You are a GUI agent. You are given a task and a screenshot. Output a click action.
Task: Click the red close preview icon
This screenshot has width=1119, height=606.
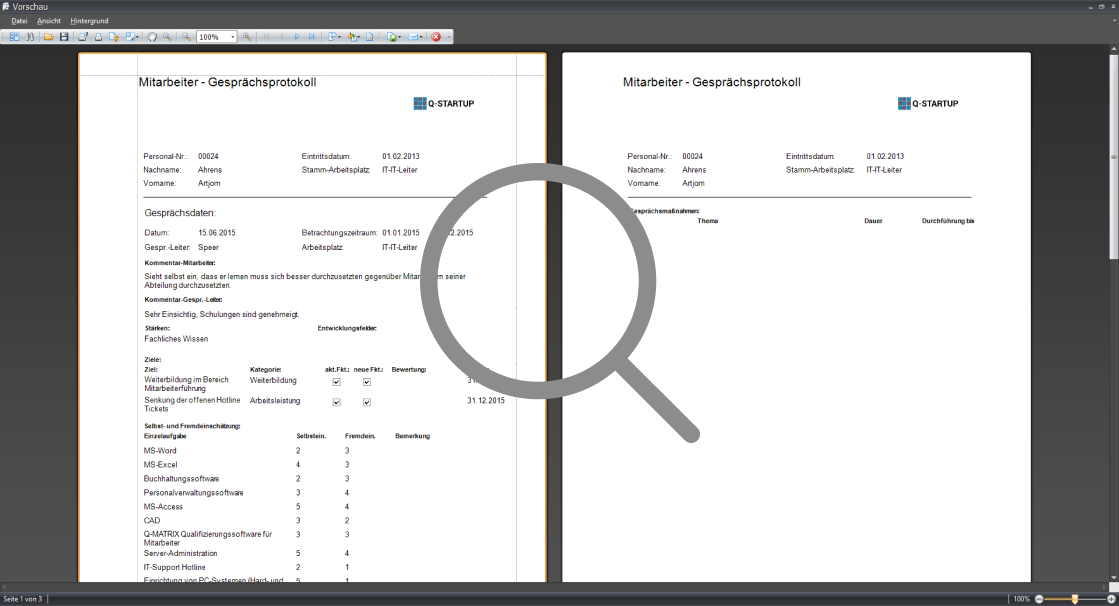436,37
